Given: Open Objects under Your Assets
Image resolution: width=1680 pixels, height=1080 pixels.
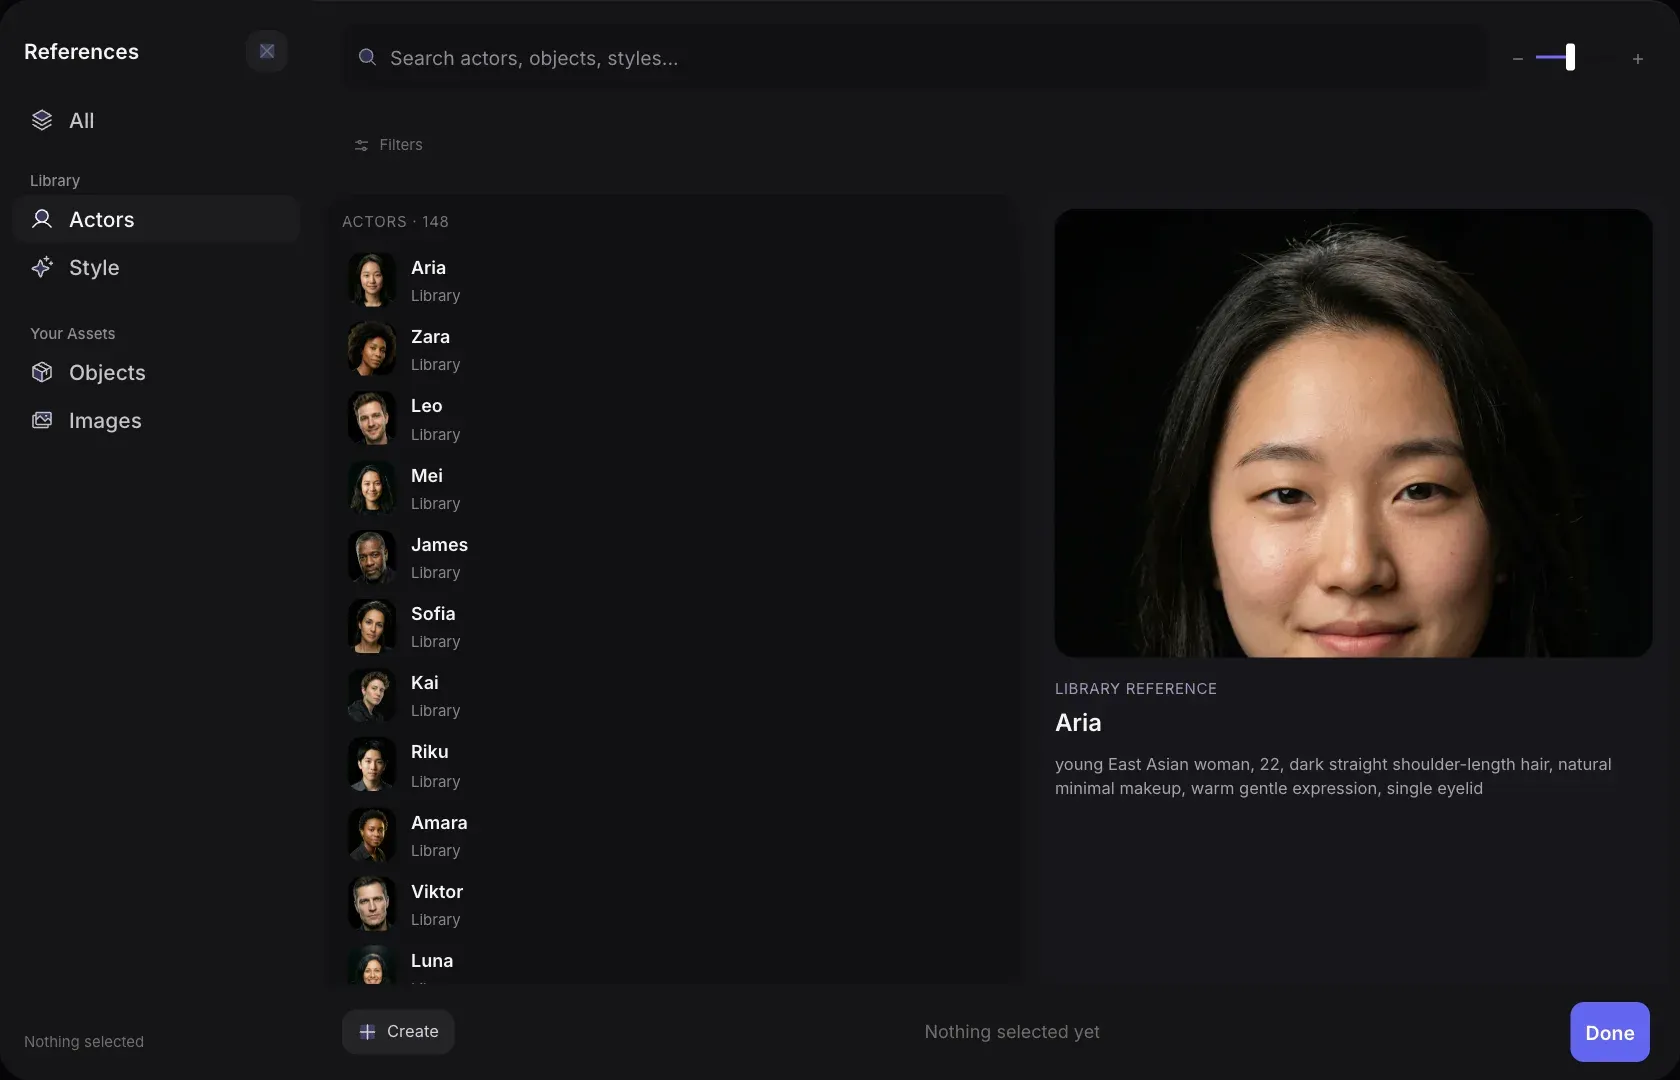Looking at the screenshot, I should pyautogui.click(x=156, y=372).
